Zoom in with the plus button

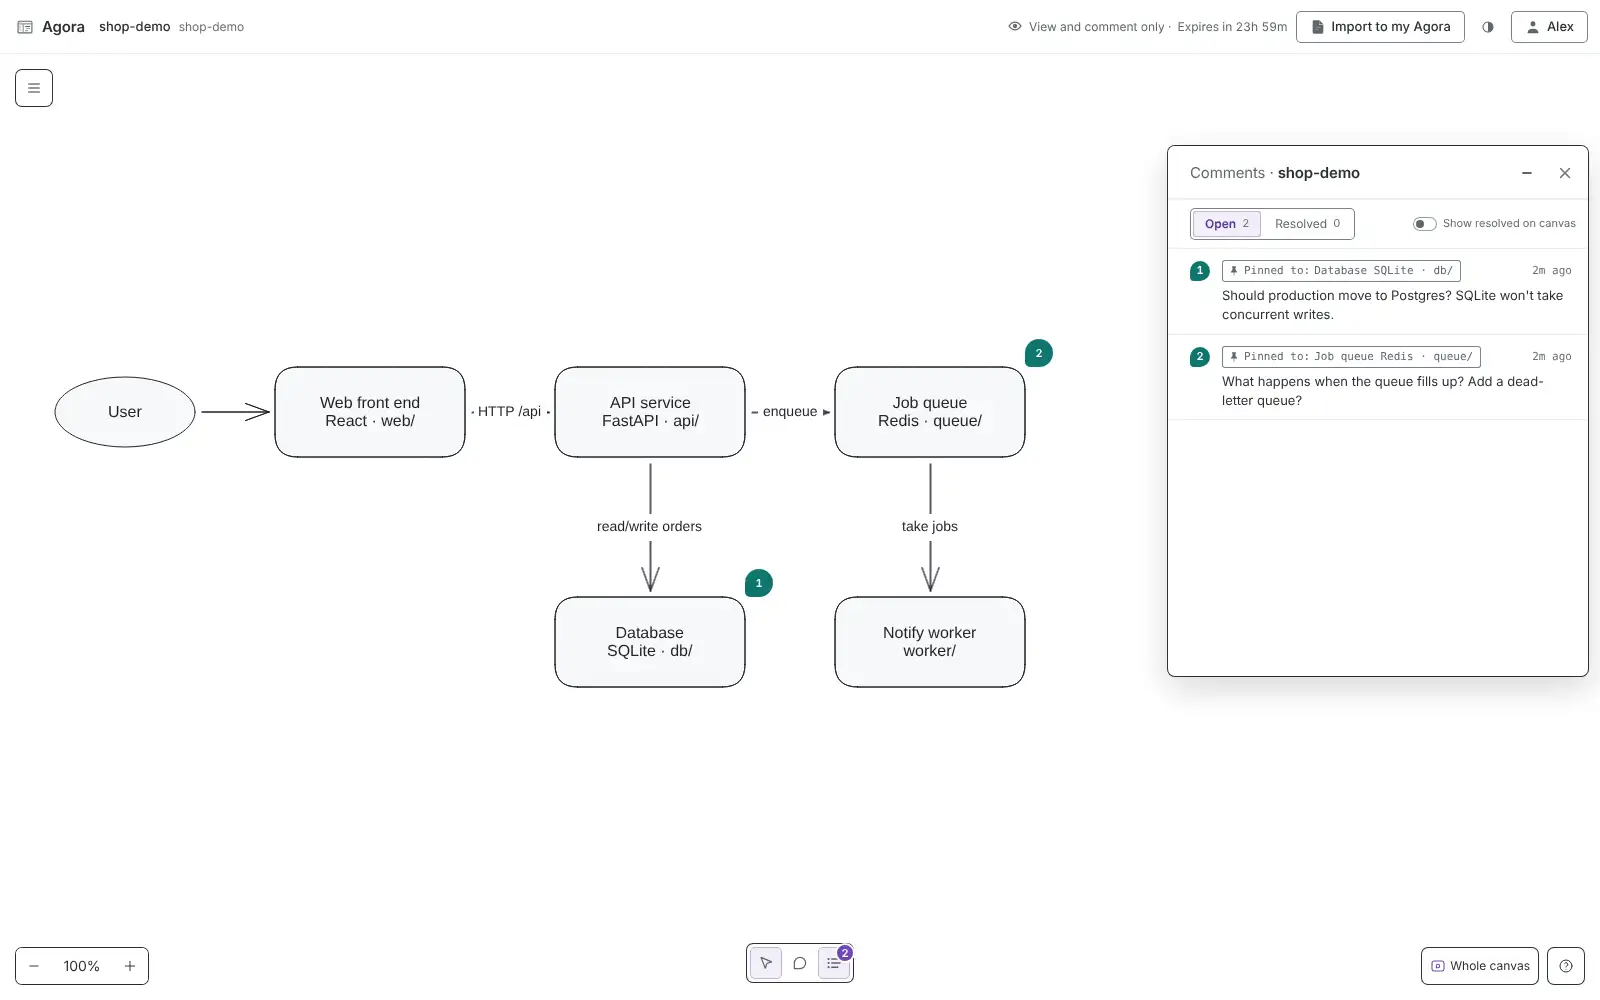click(x=130, y=966)
